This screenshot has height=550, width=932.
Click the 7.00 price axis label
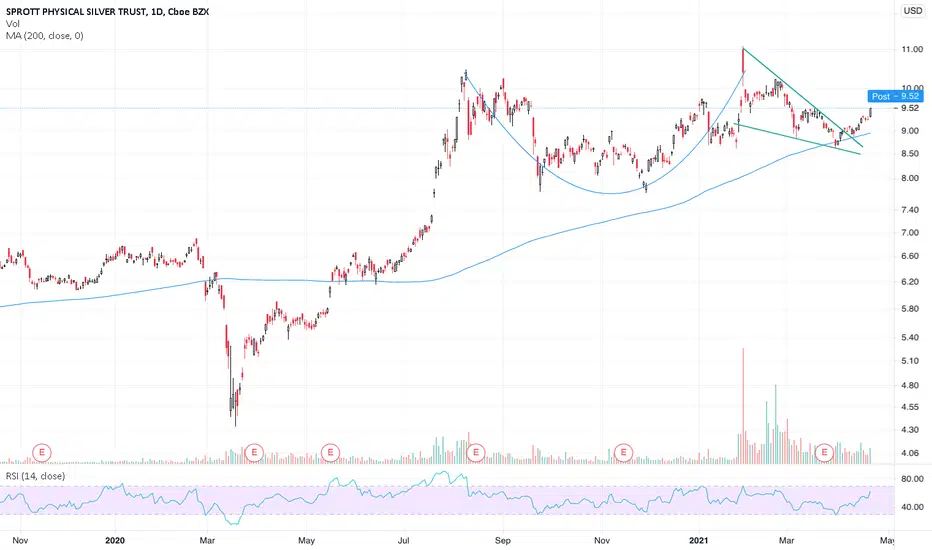912,232
